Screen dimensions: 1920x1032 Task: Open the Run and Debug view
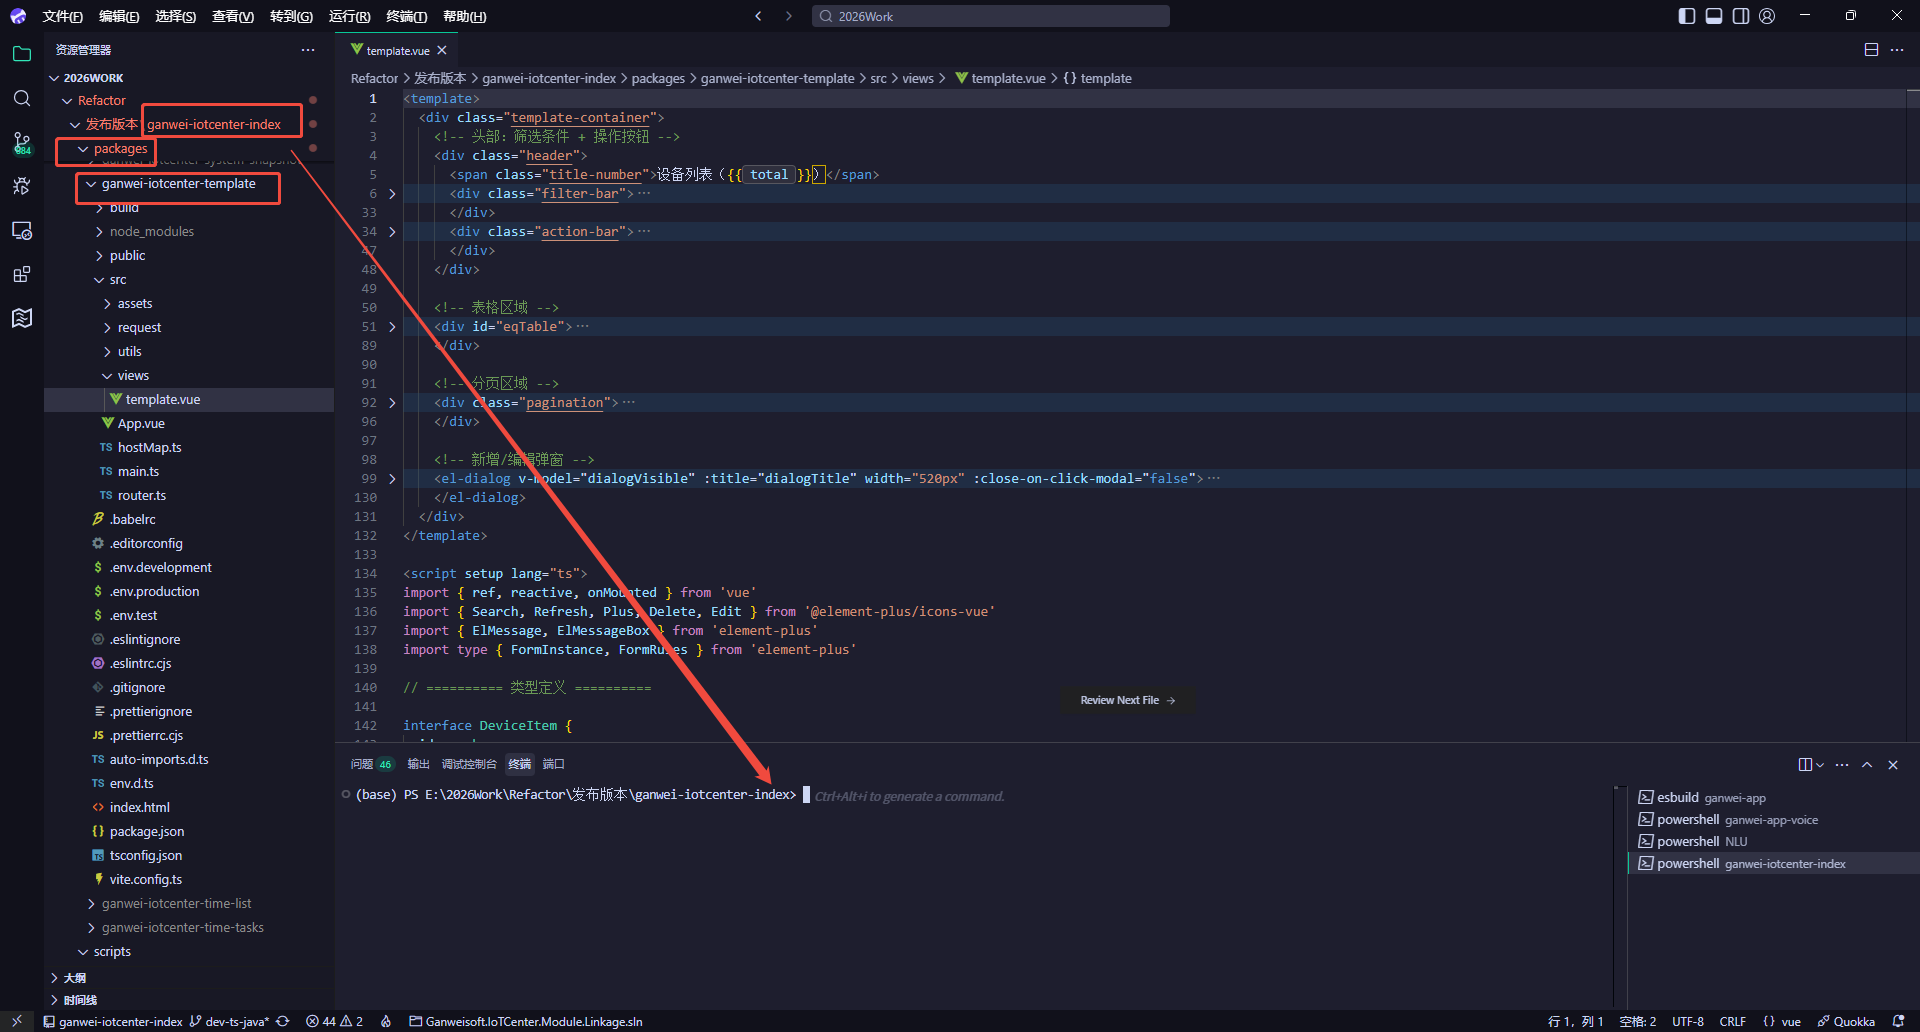tap(22, 186)
